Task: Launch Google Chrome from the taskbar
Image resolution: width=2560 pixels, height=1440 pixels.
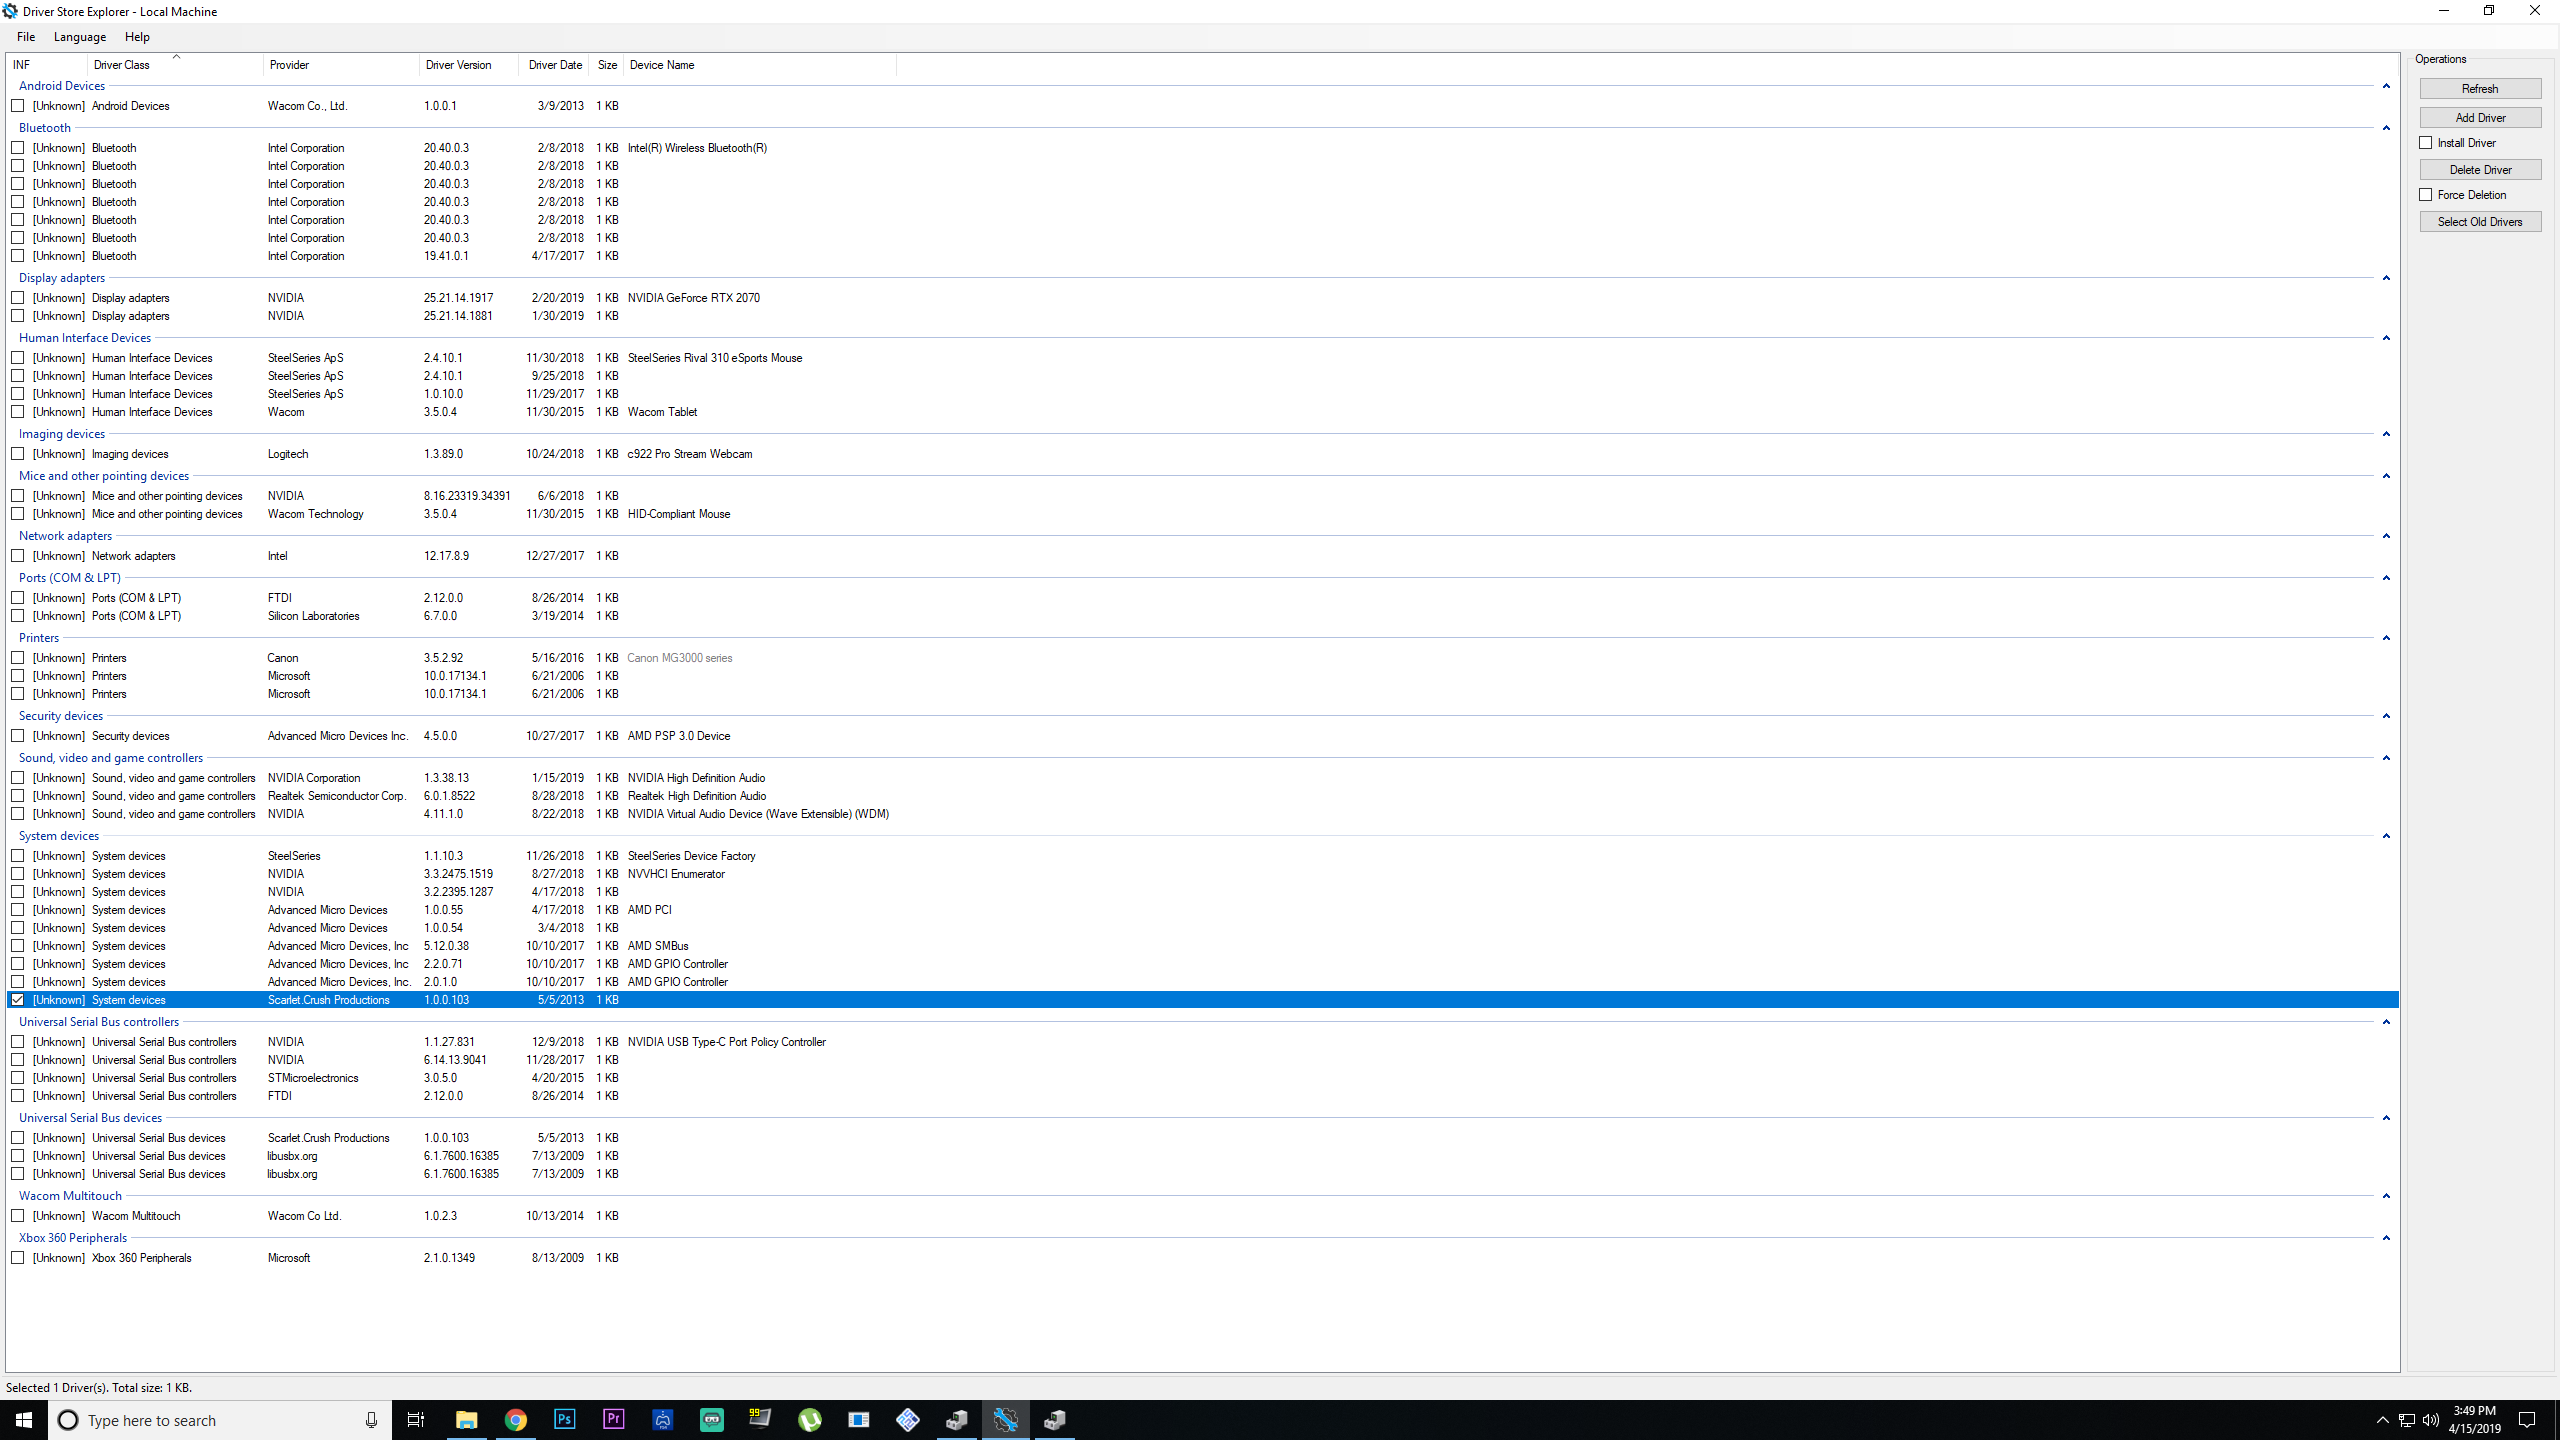Action: point(515,1420)
